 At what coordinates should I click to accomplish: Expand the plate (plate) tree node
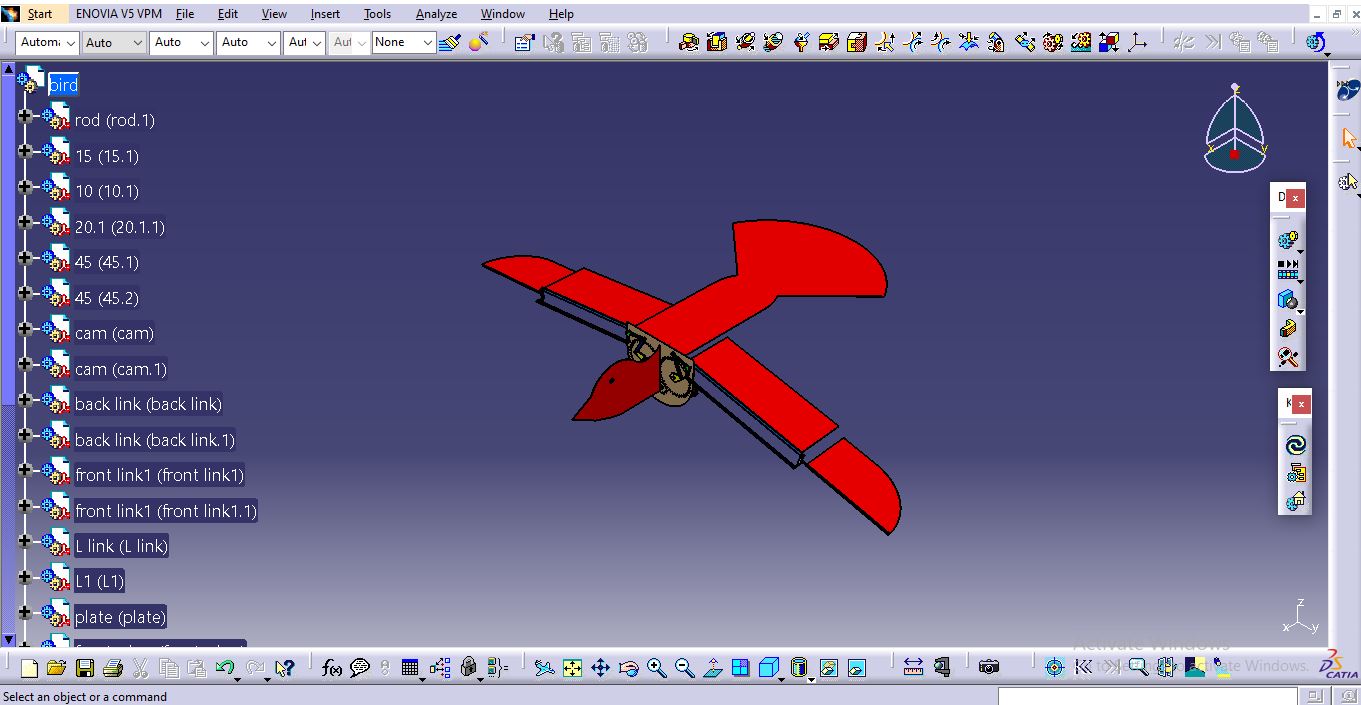tap(25, 613)
